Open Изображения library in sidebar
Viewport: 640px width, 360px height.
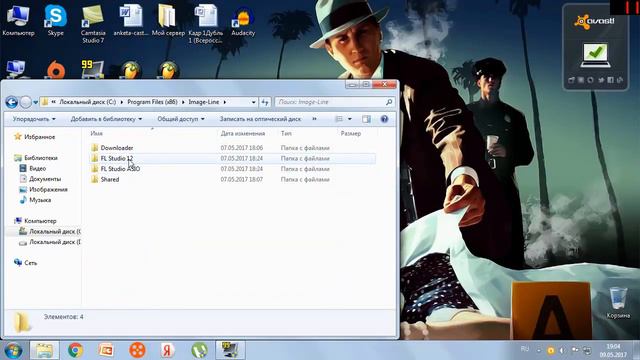coord(48,190)
